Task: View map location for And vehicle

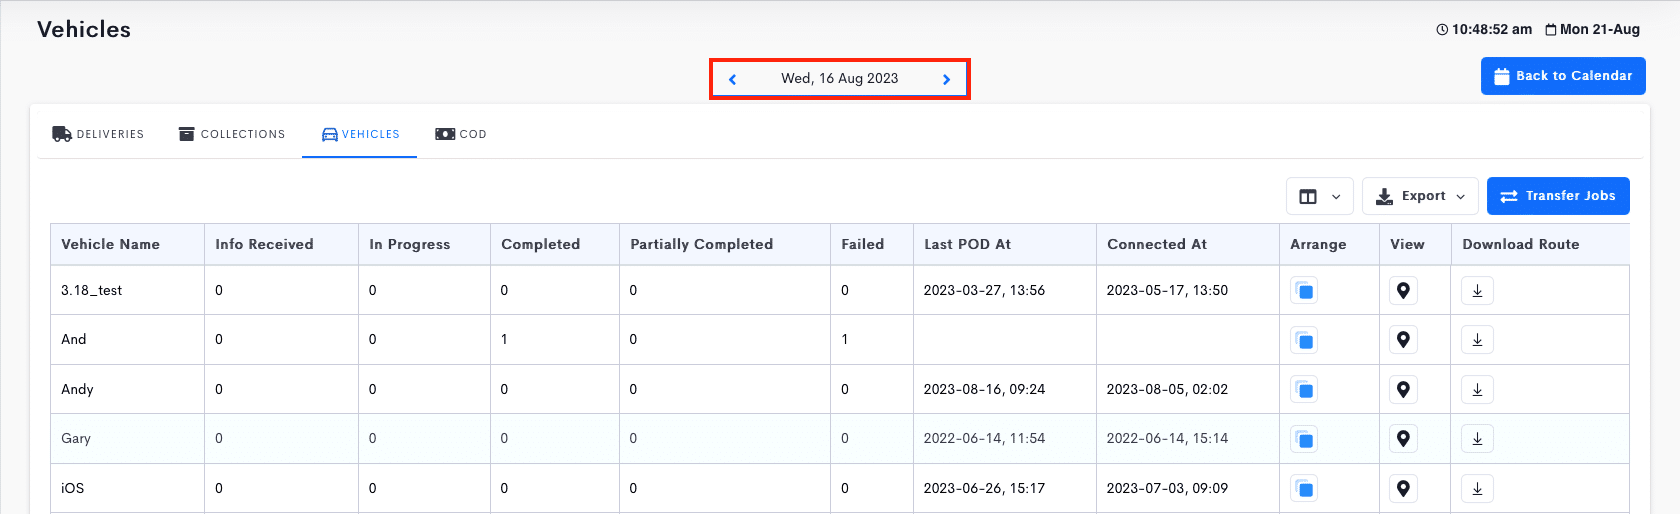Action: (x=1403, y=340)
